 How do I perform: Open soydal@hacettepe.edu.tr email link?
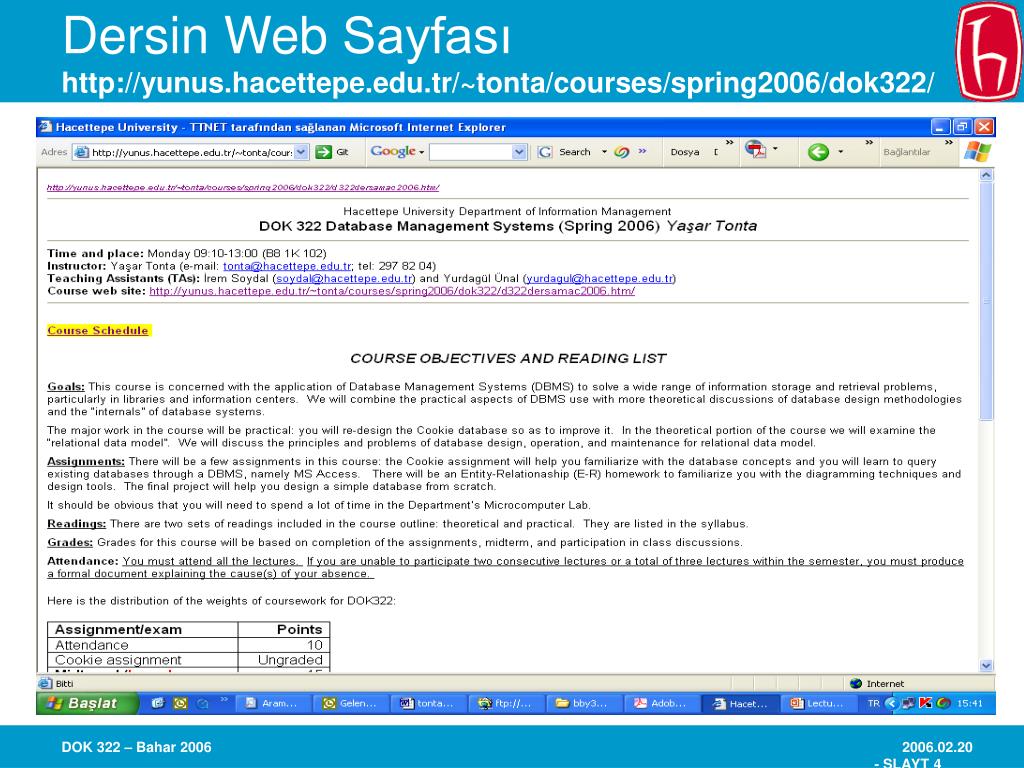[x=344, y=278]
